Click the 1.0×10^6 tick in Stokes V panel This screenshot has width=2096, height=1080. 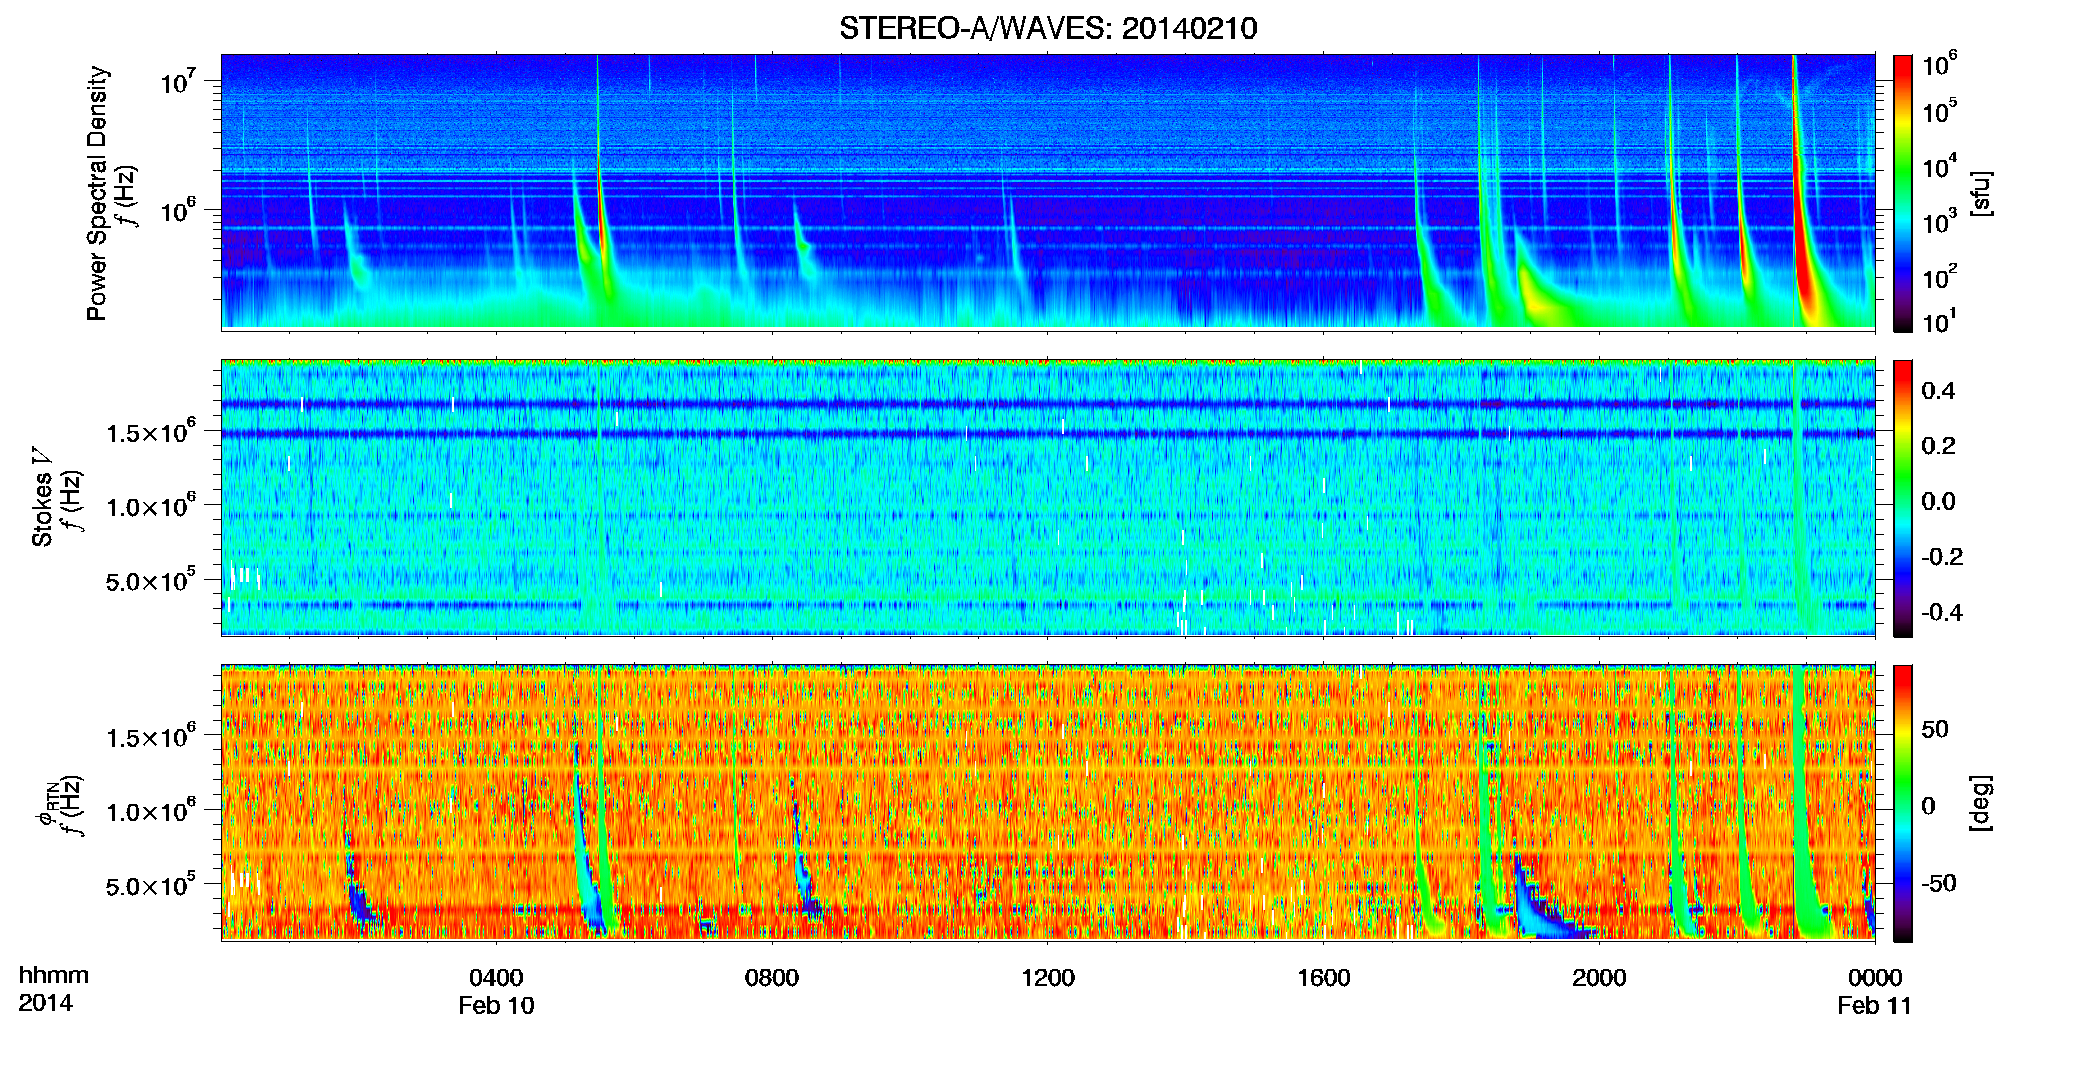pos(151,505)
